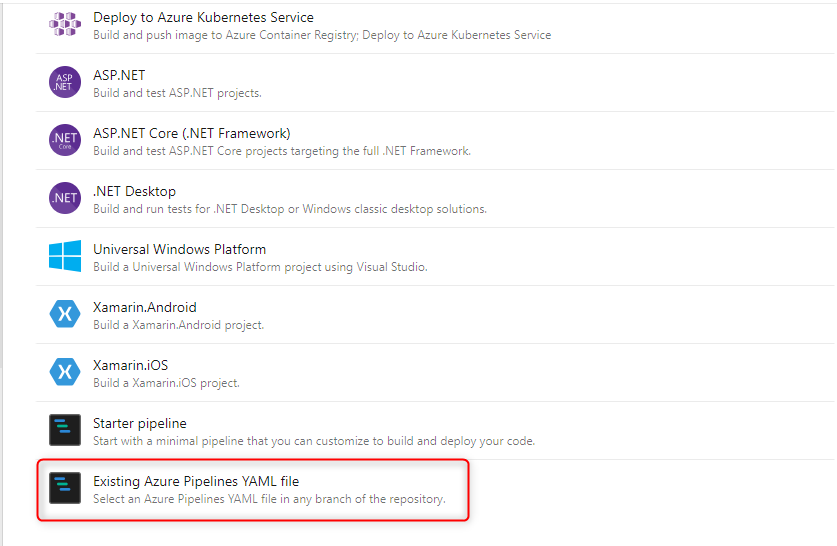The width and height of the screenshot is (837, 546).
Task: Select Deploy to Azure Kubernetes Service template
Action: tap(203, 17)
